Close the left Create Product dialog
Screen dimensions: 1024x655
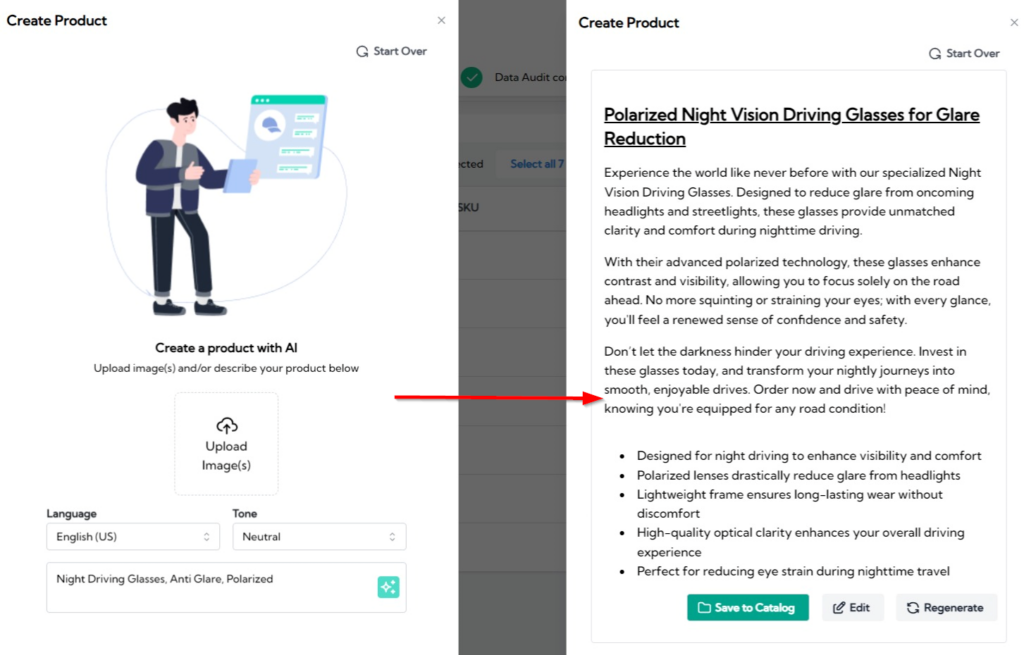pyautogui.click(x=441, y=19)
